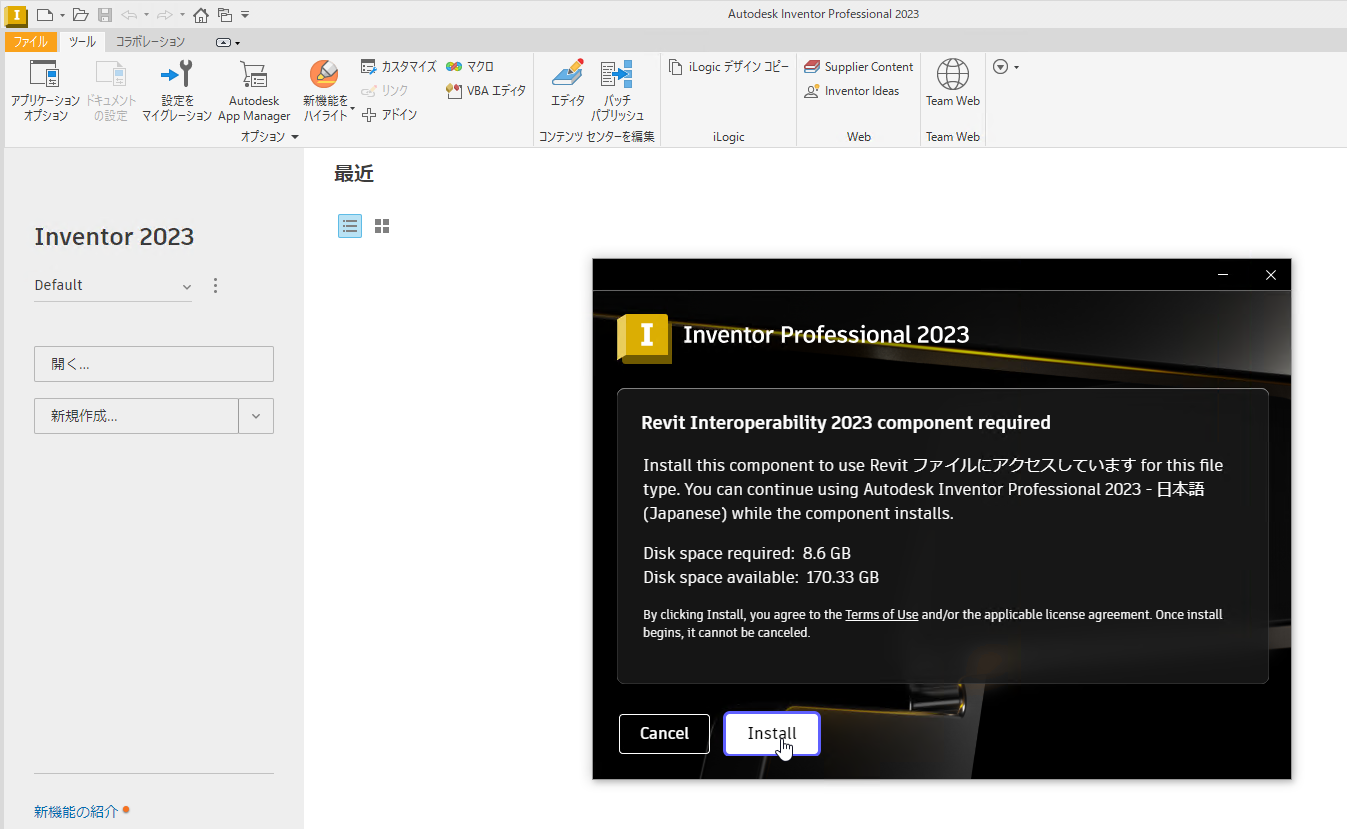Expand the 新規作成 dropdown arrow

pos(256,416)
